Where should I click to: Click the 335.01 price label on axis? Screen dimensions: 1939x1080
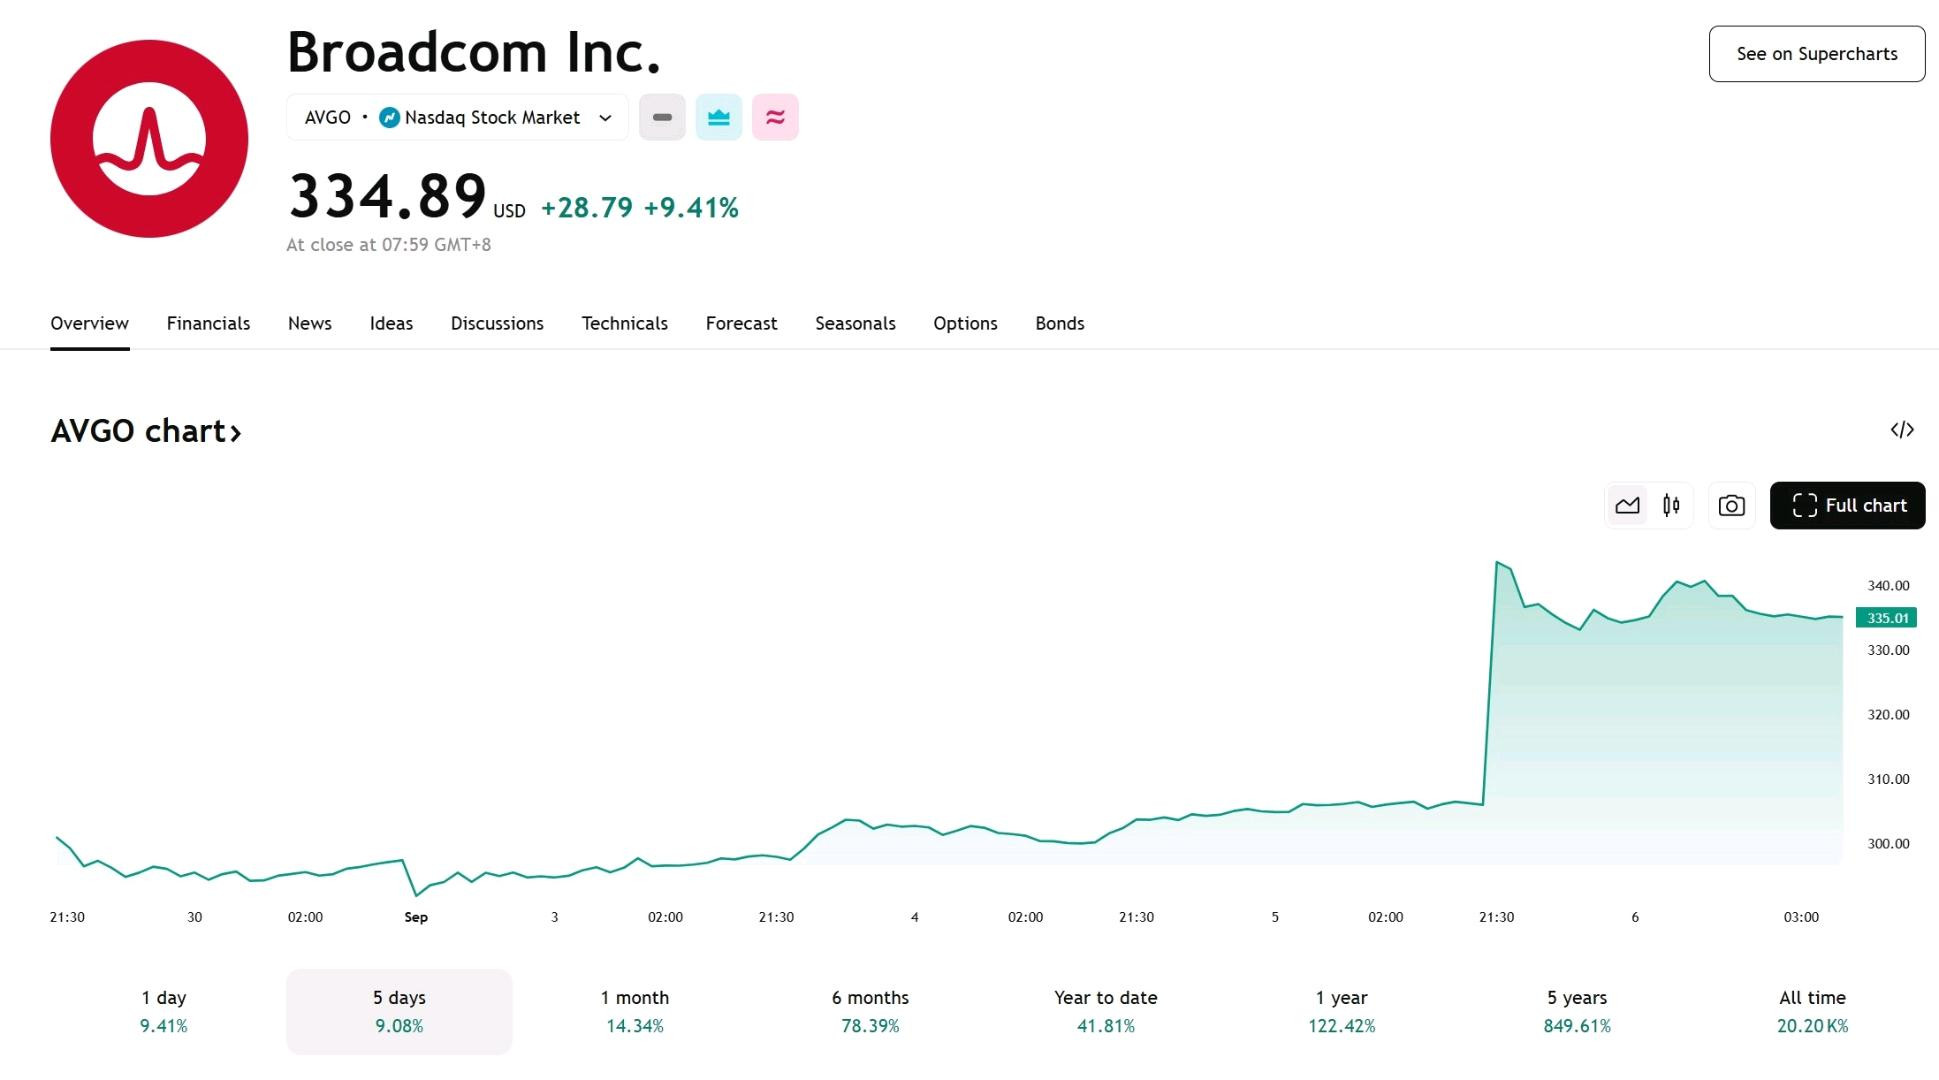[x=1886, y=618]
